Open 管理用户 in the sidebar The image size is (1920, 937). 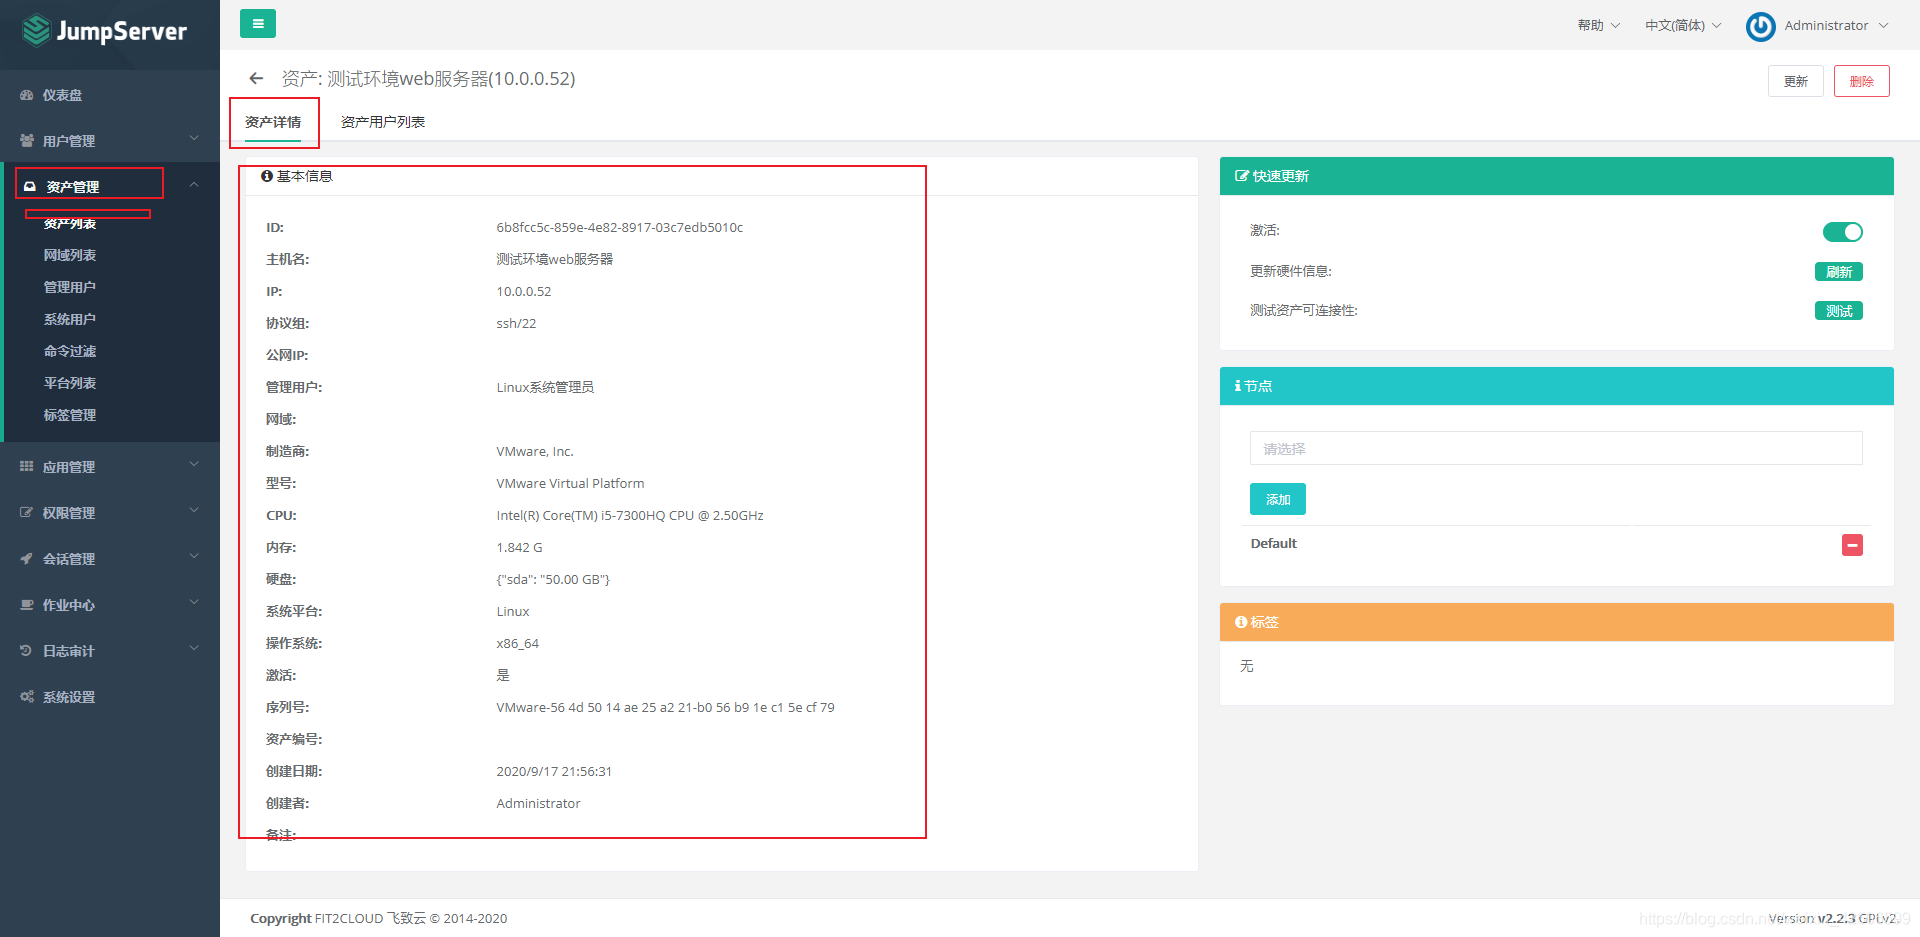point(70,287)
